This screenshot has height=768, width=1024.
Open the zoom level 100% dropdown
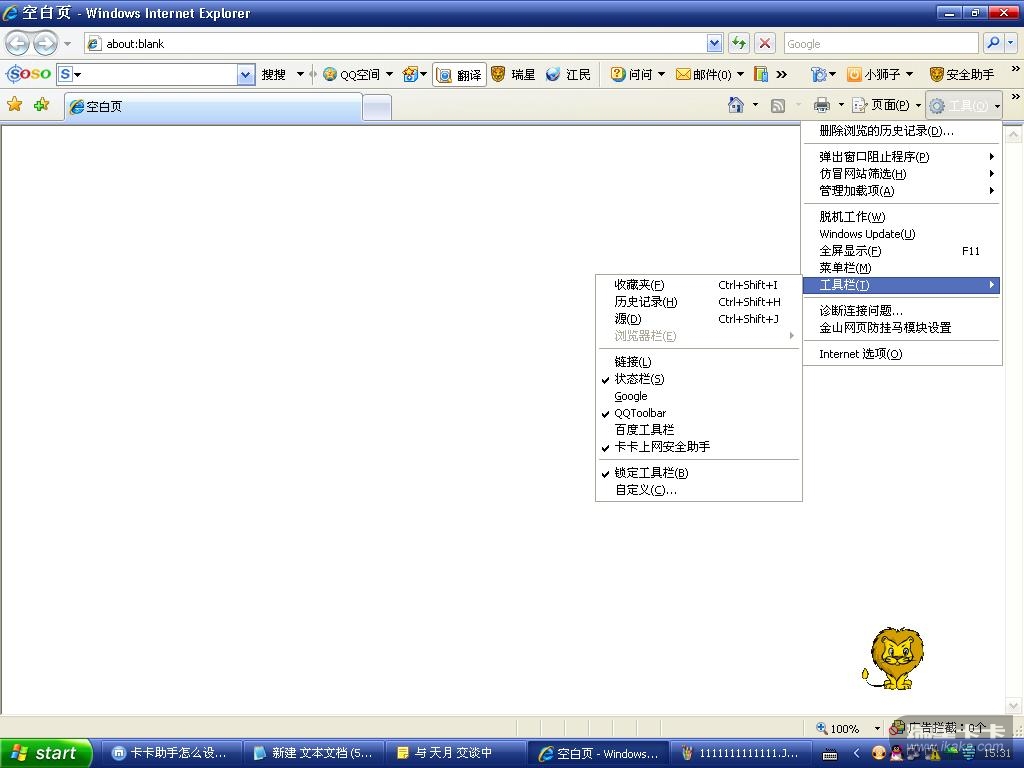pos(877,729)
